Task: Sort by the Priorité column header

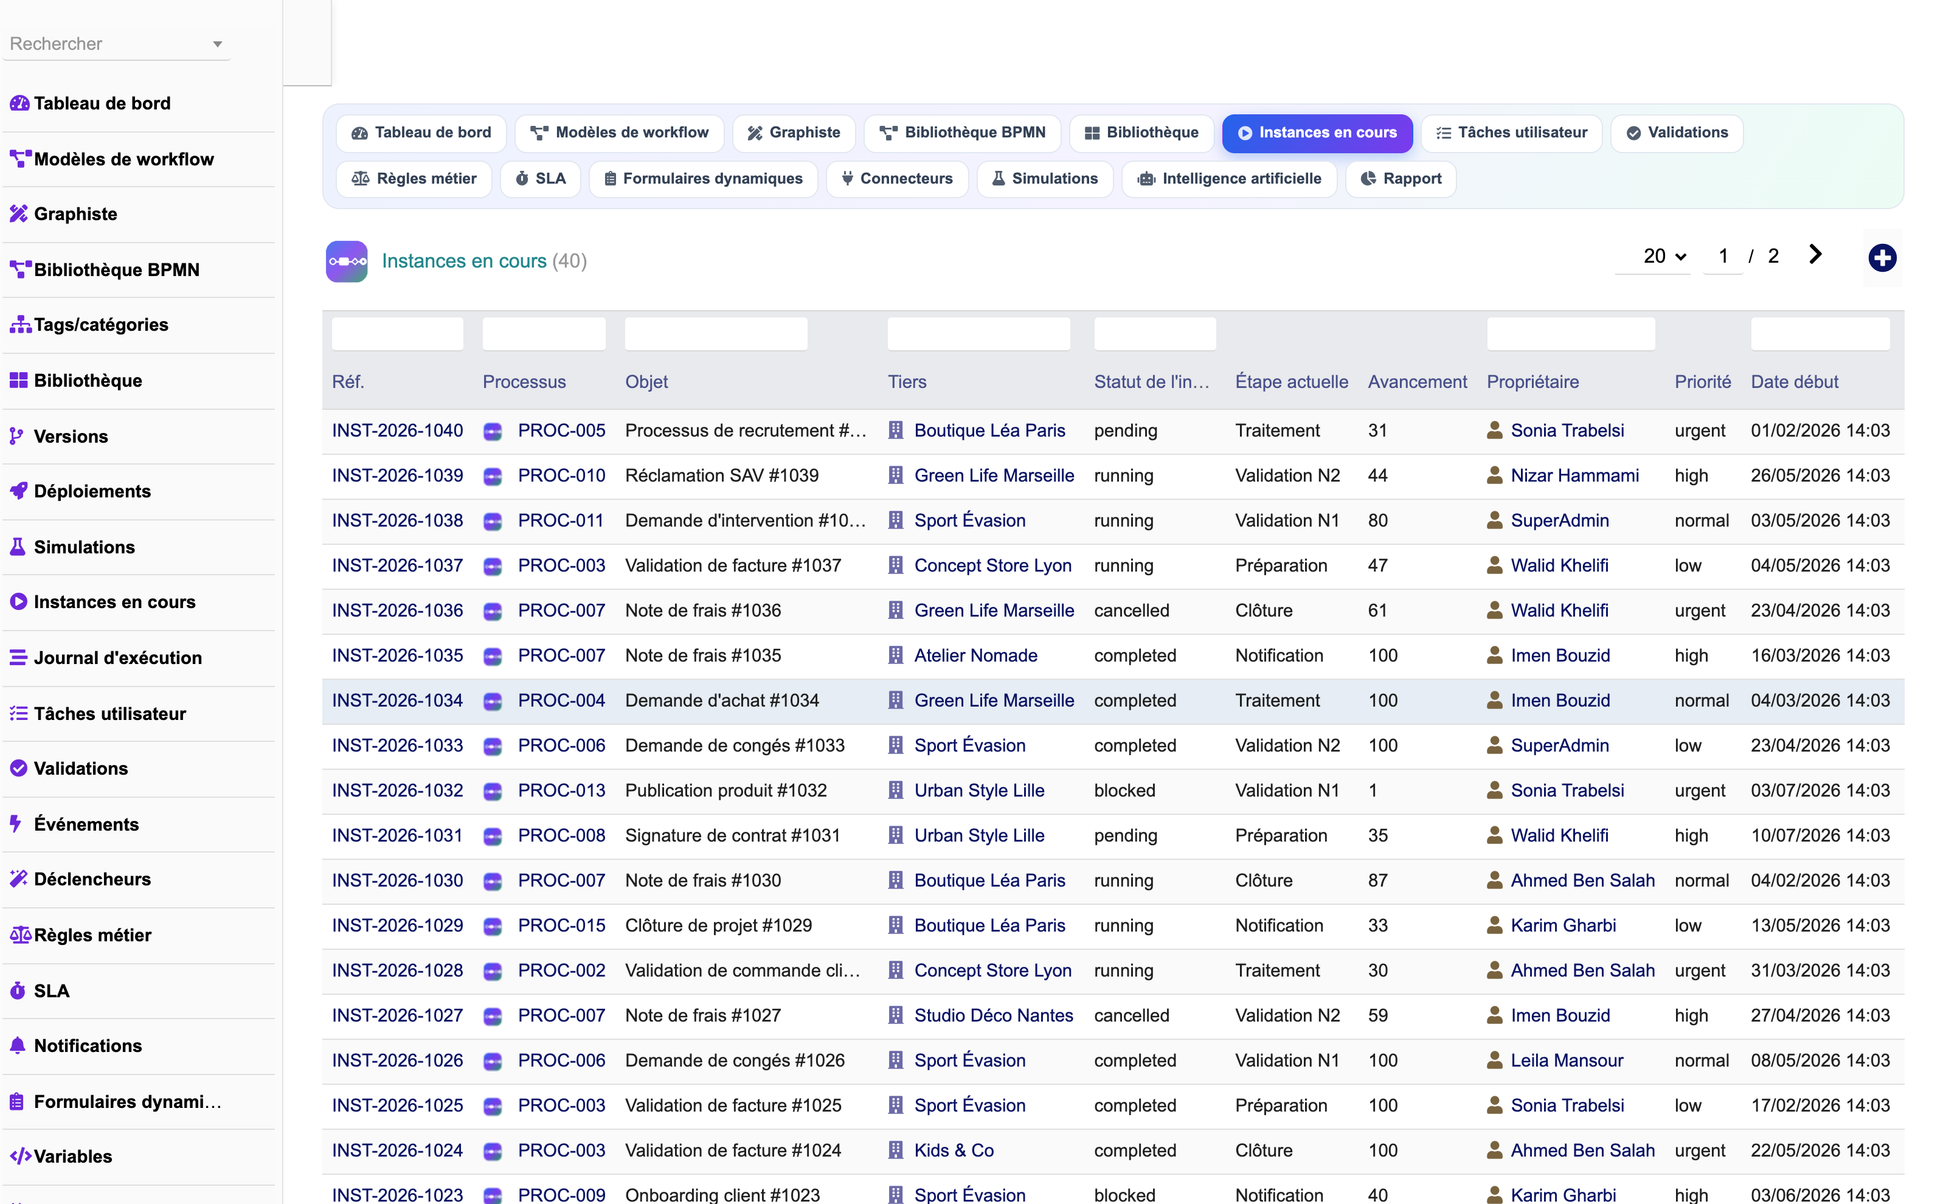Action: coord(1702,382)
